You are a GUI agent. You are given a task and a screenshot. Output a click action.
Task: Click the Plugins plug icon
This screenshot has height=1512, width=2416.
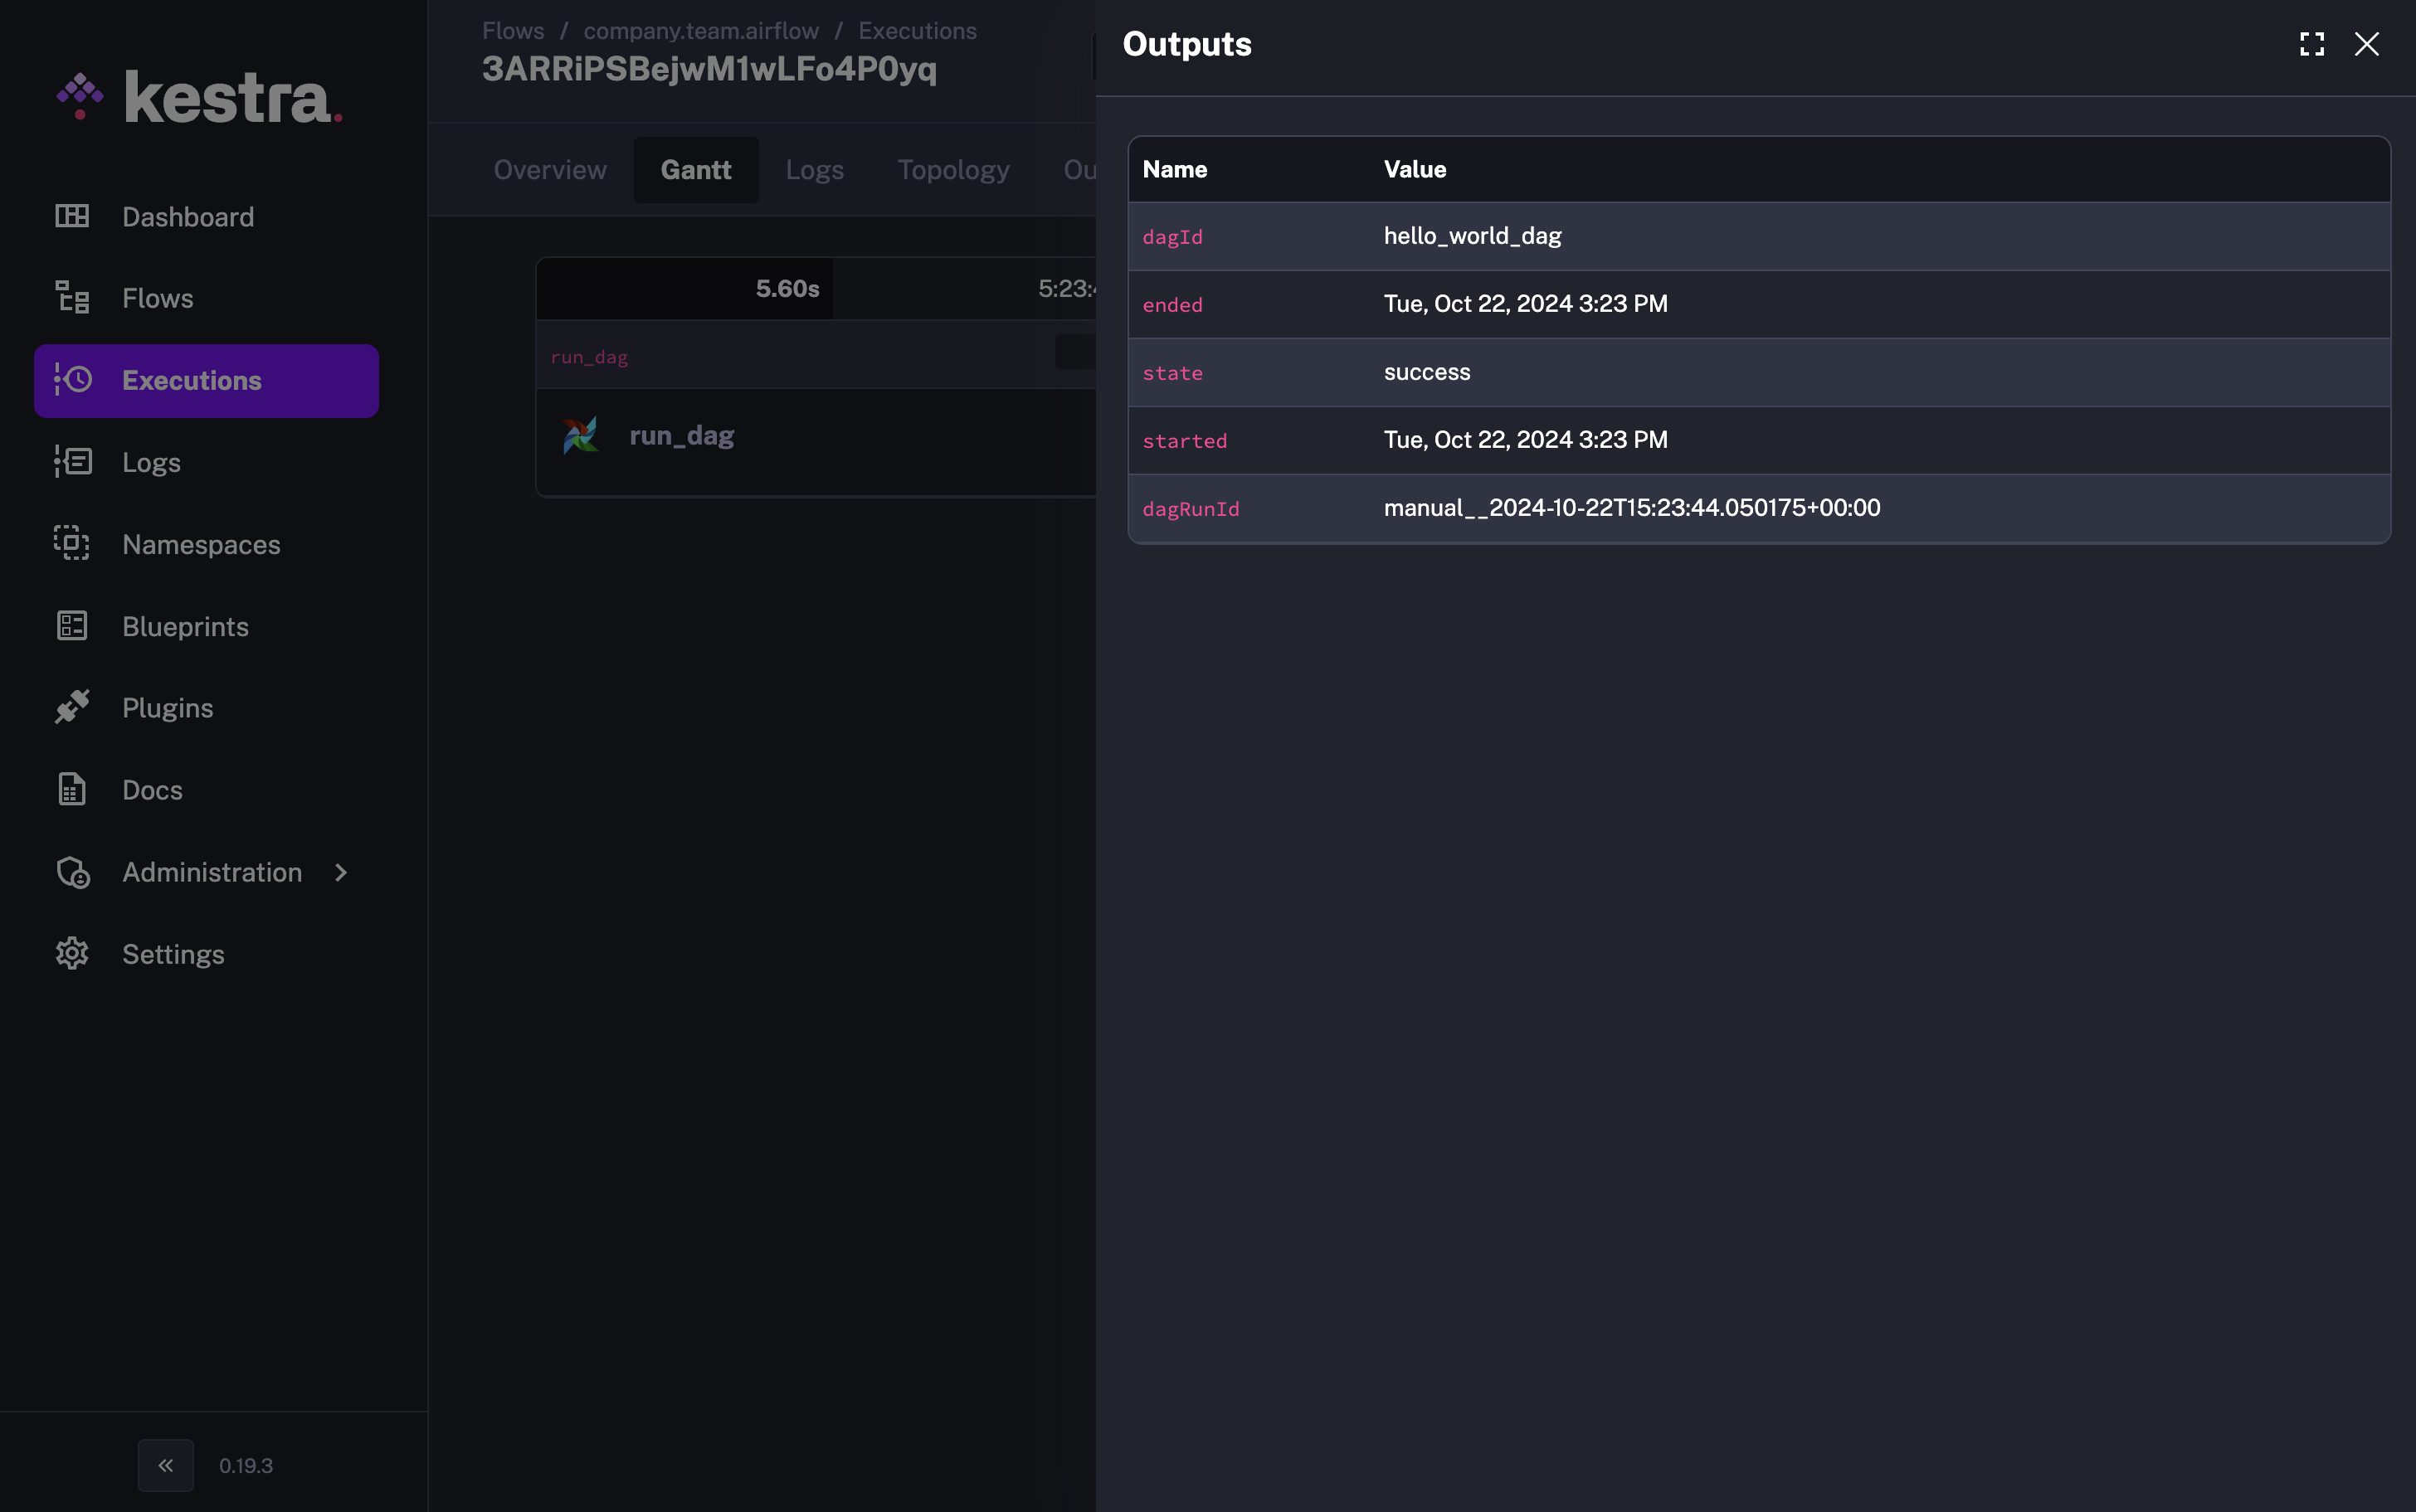coord(72,707)
